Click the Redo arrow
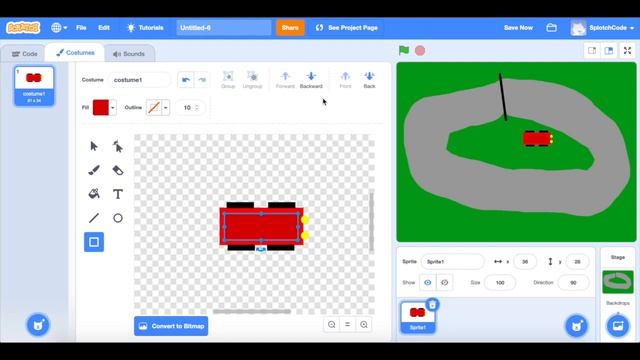Viewport: 640px width, 360px height. point(202,80)
